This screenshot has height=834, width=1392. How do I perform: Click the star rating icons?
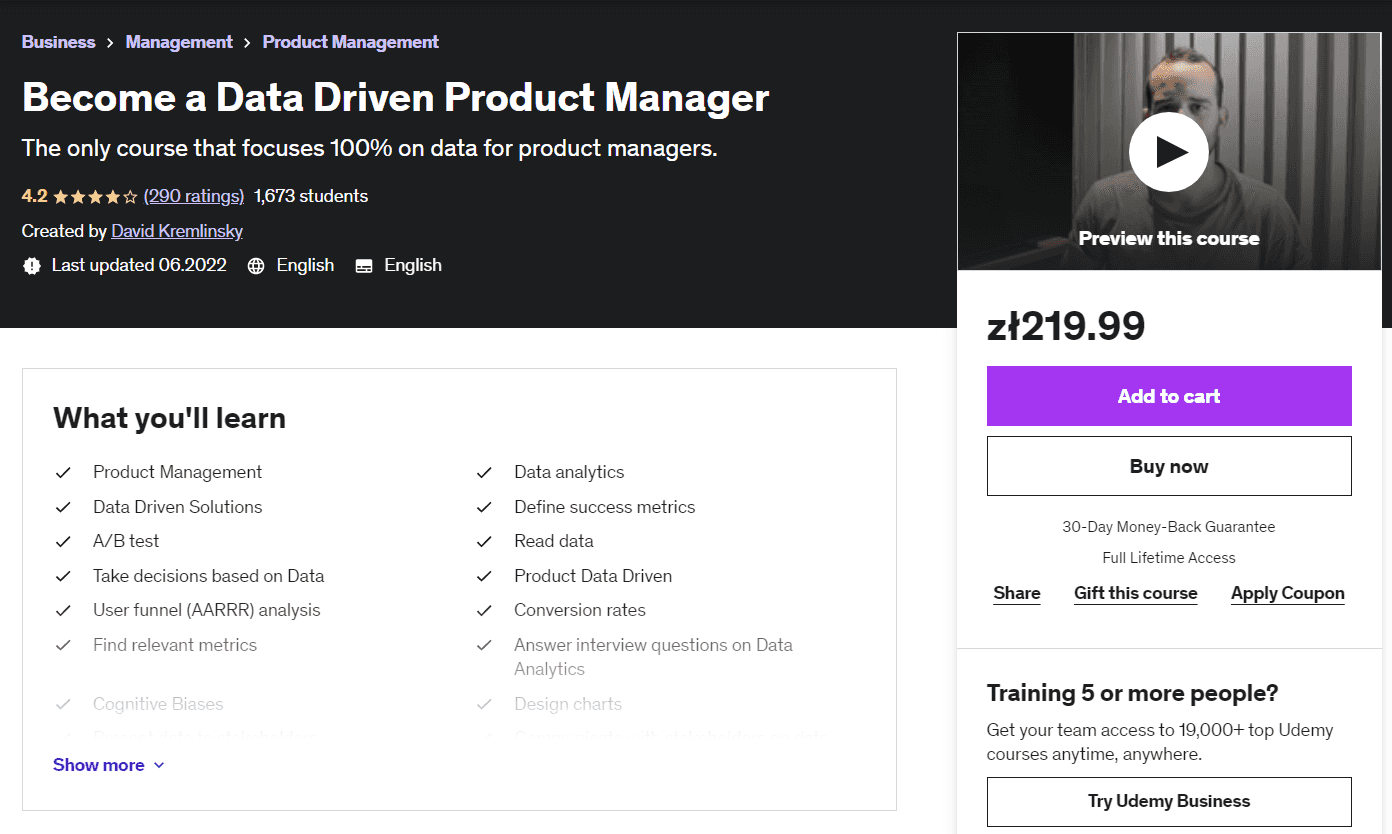[x=95, y=197]
